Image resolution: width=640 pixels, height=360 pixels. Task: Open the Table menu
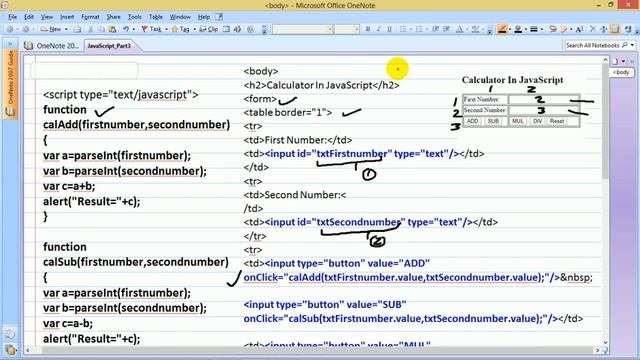click(x=156, y=17)
